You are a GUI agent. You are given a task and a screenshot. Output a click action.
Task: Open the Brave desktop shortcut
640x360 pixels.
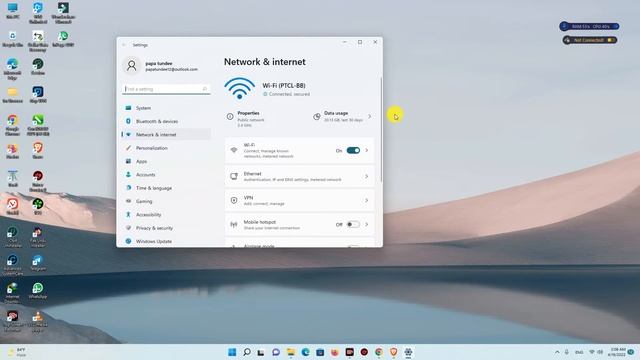38,150
